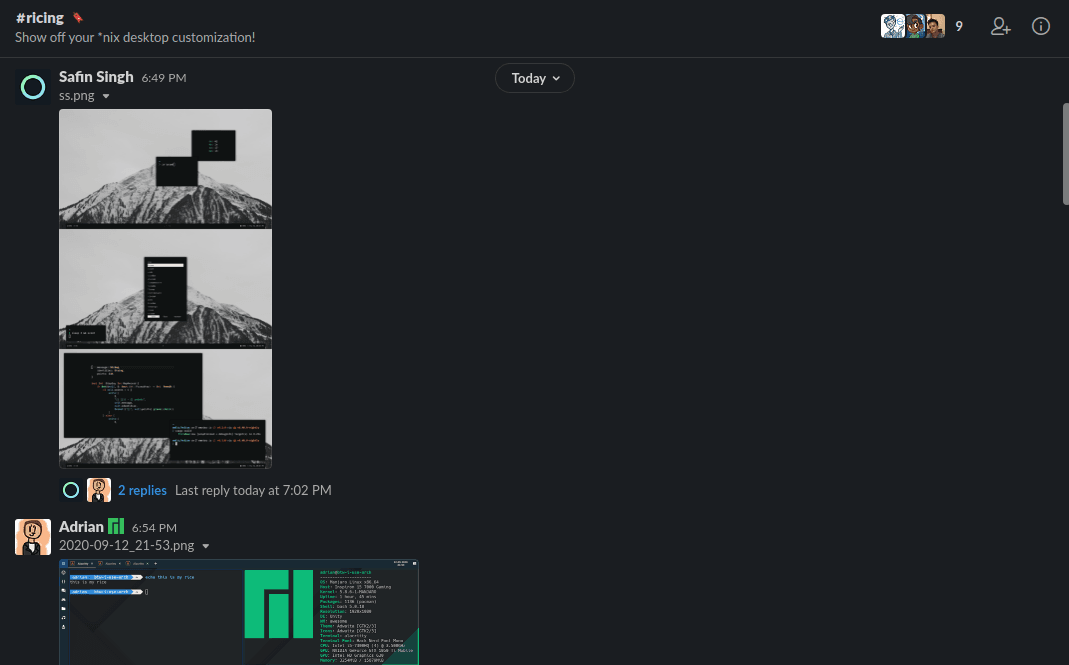Add people to #ricing channel
This screenshot has height=665, width=1069.
(1000, 27)
